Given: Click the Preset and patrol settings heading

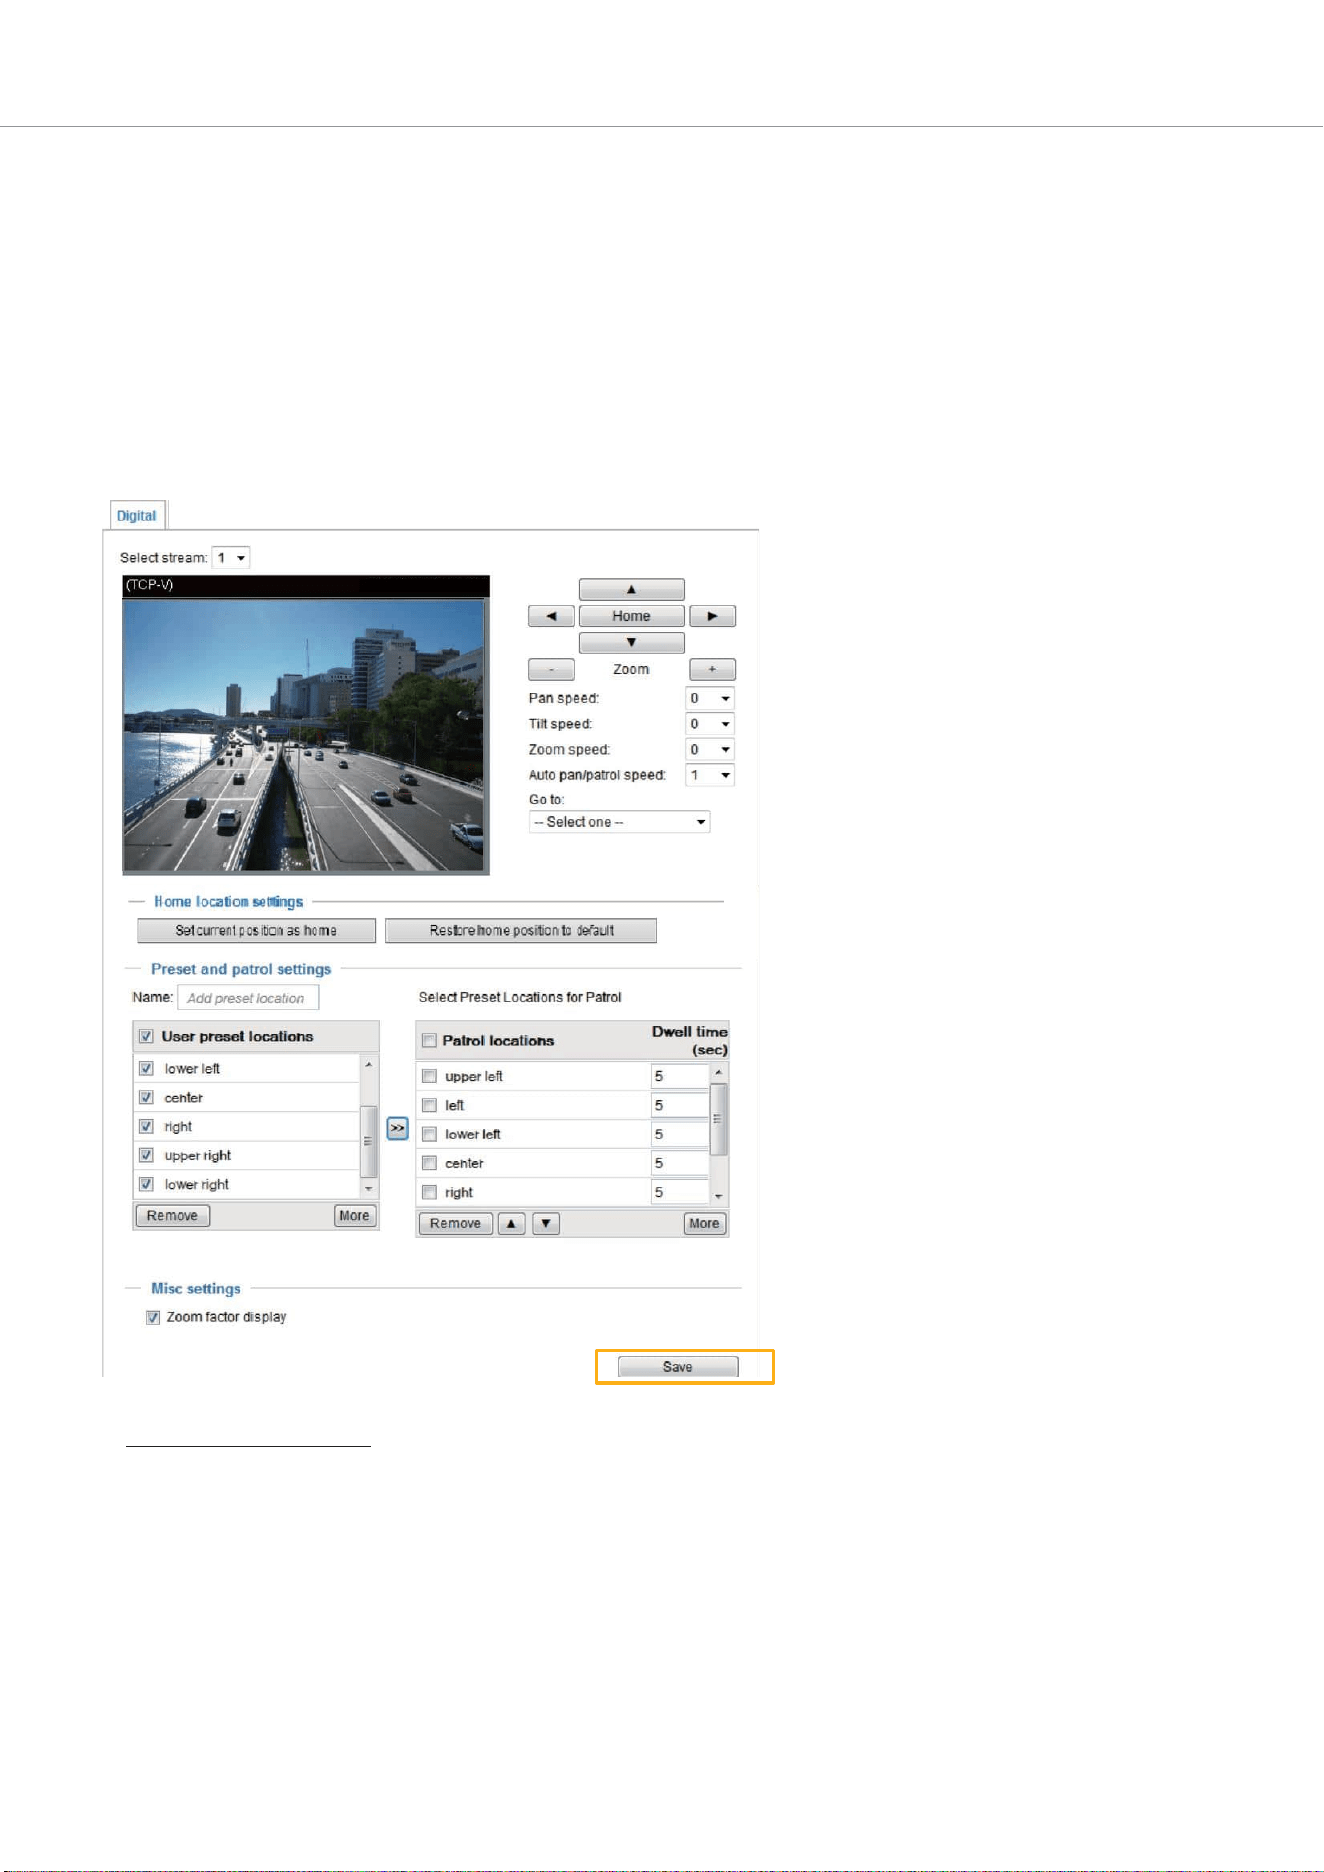Looking at the screenshot, I should (x=241, y=969).
